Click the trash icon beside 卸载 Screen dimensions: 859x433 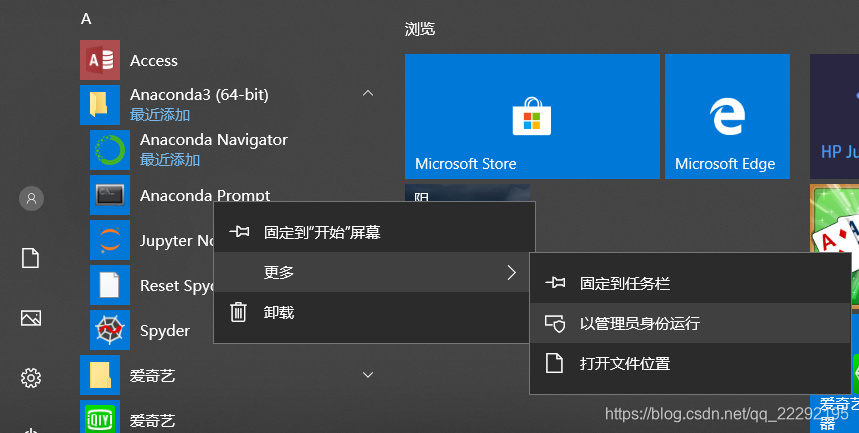pyautogui.click(x=238, y=312)
